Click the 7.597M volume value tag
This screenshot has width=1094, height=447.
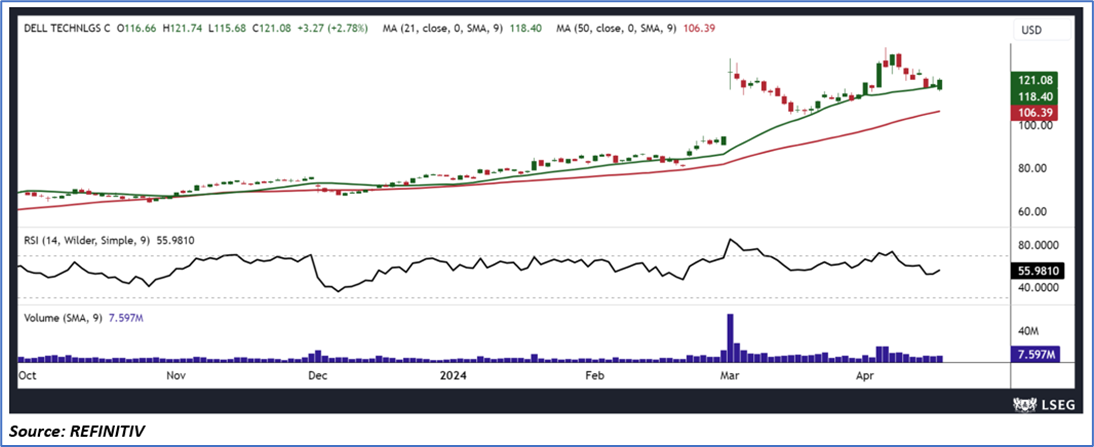[x=1035, y=354]
